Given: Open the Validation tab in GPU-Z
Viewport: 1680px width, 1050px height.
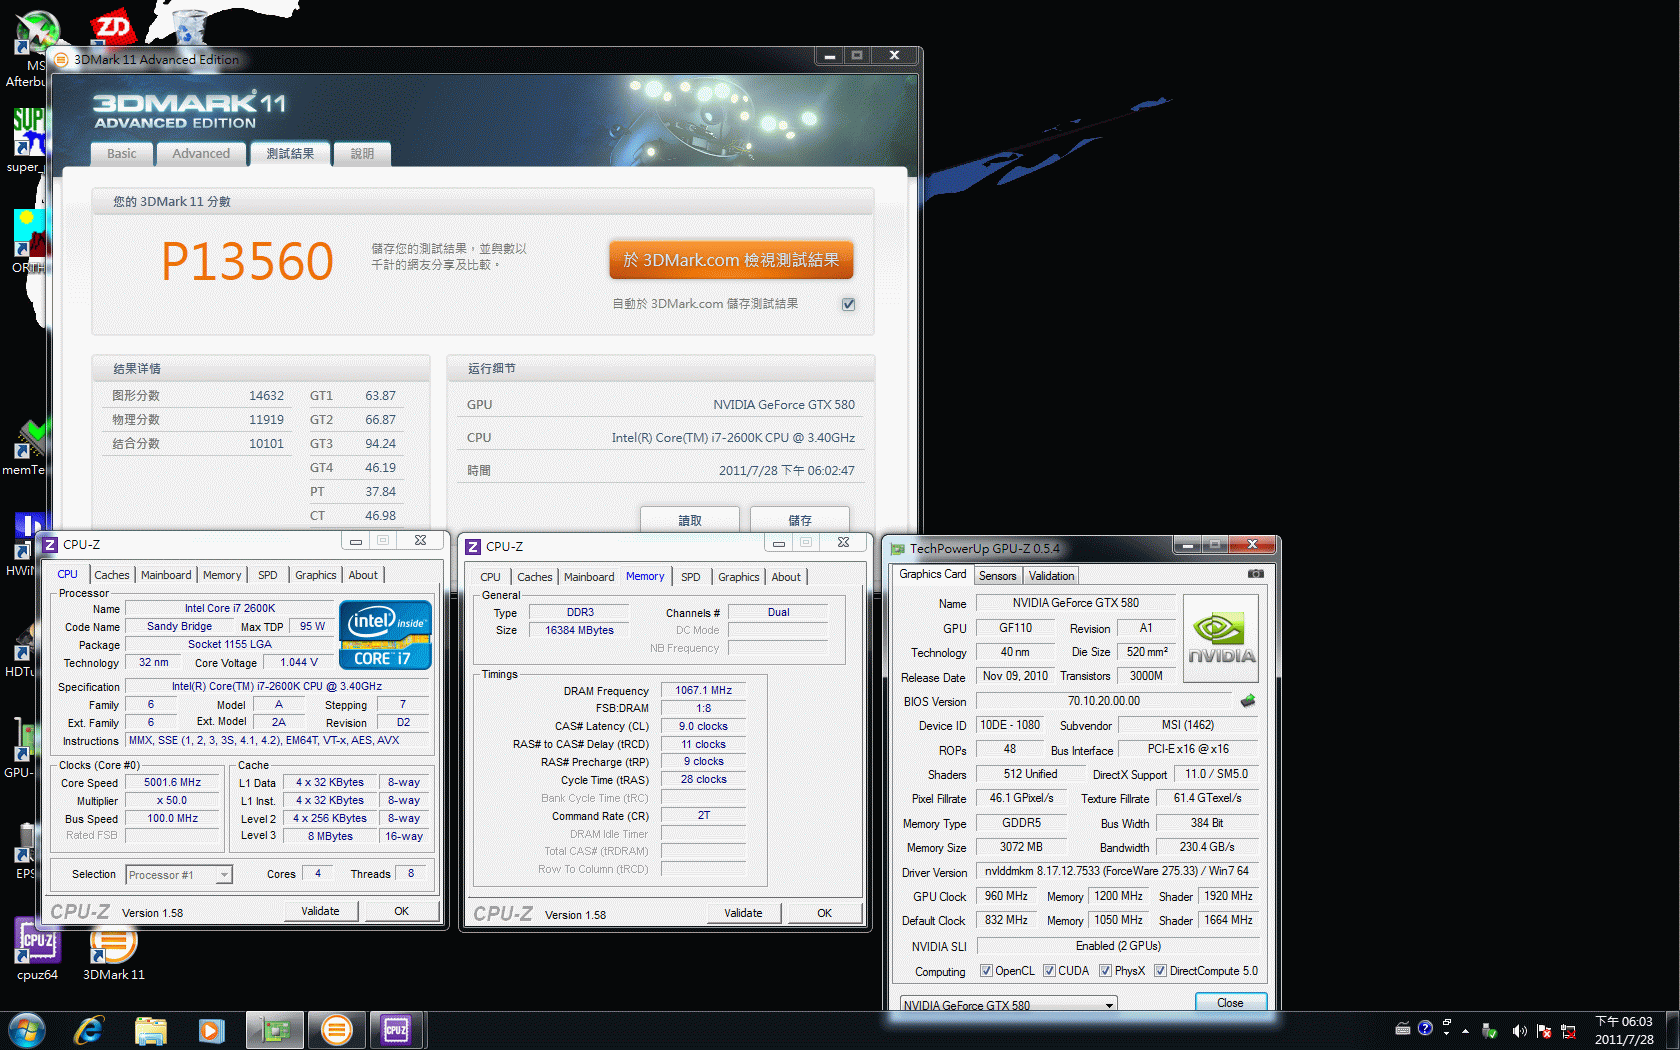Looking at the screenshot, I should pyautogui.click(x=1051, y=576).
